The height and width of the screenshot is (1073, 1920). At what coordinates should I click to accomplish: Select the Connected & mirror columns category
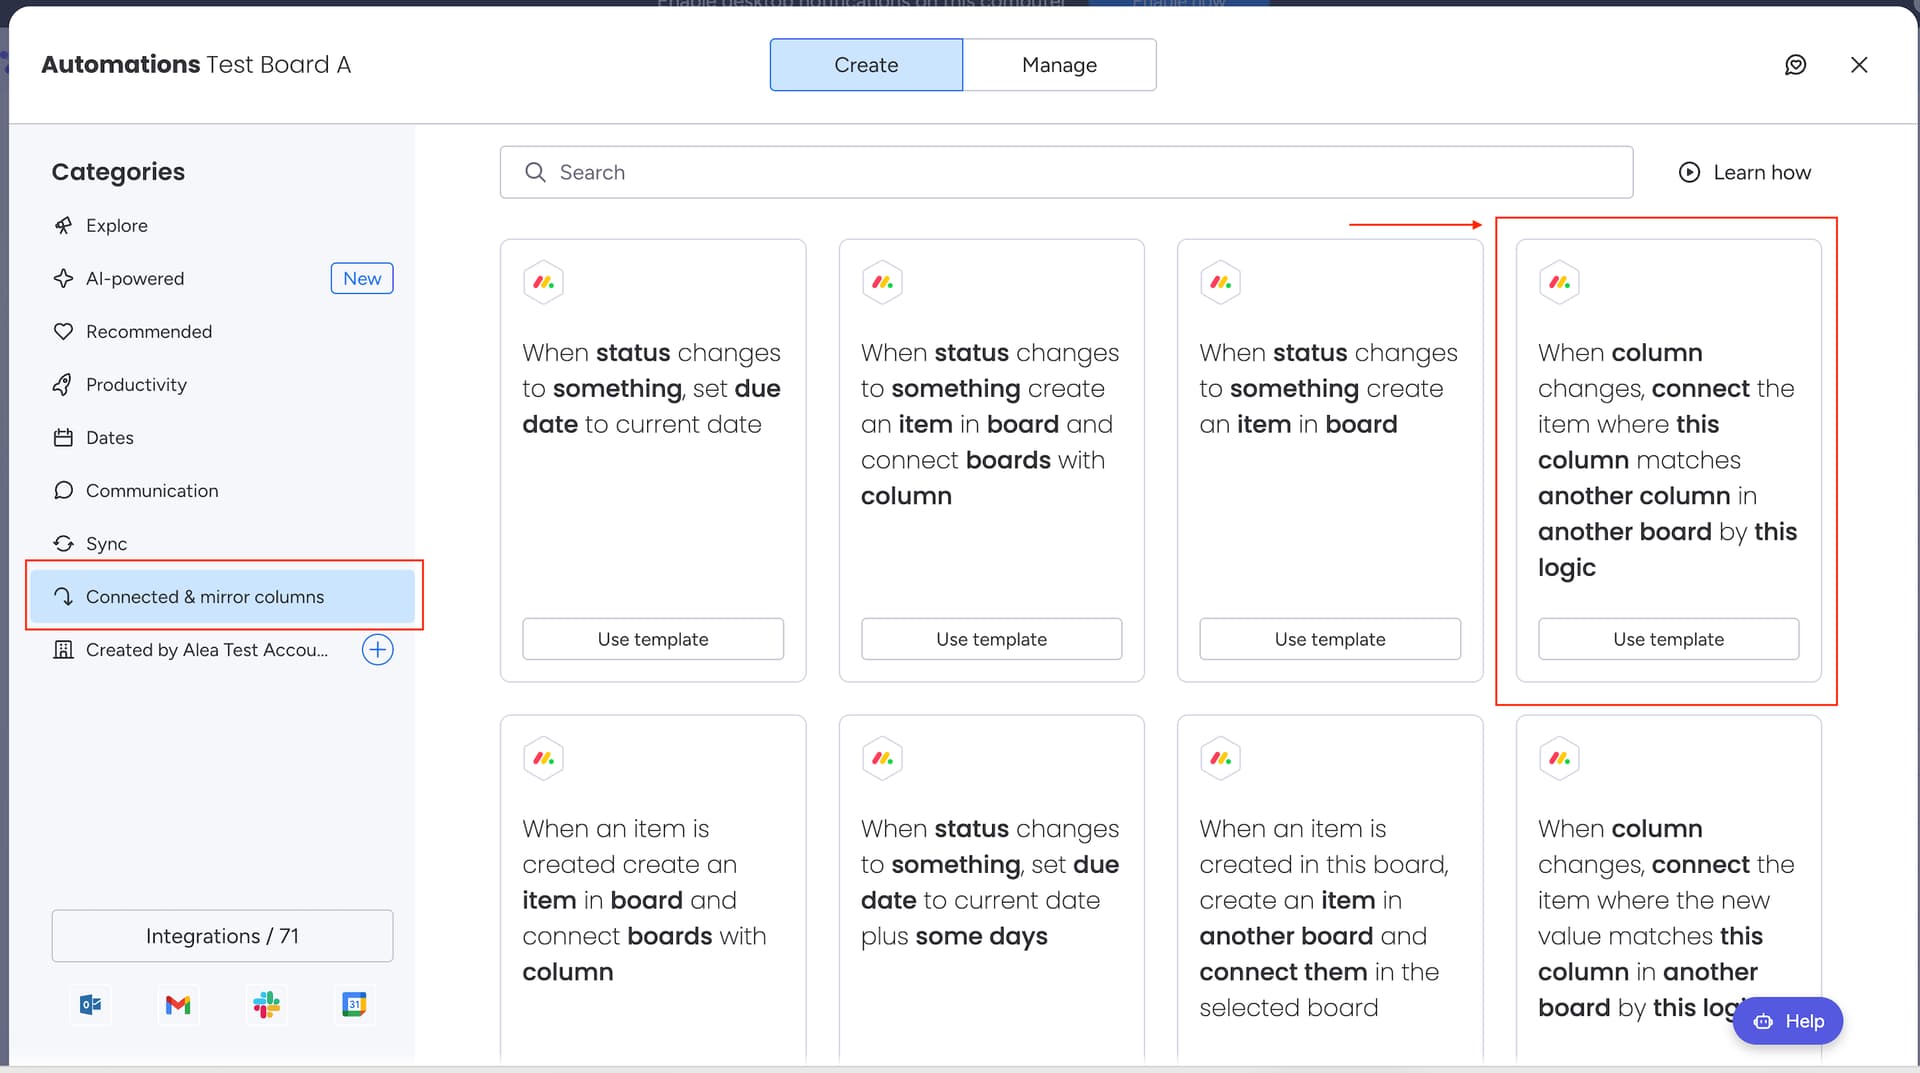click(x=205, y=597)
